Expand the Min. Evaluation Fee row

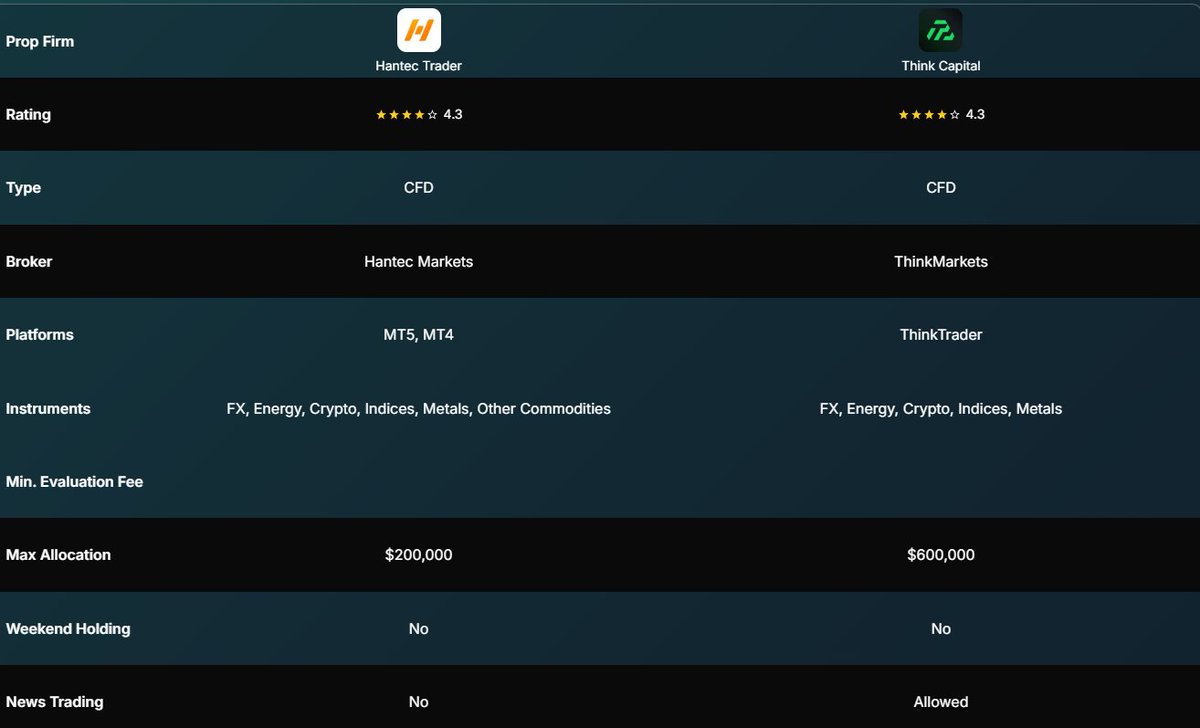click(x=75, y=481)
